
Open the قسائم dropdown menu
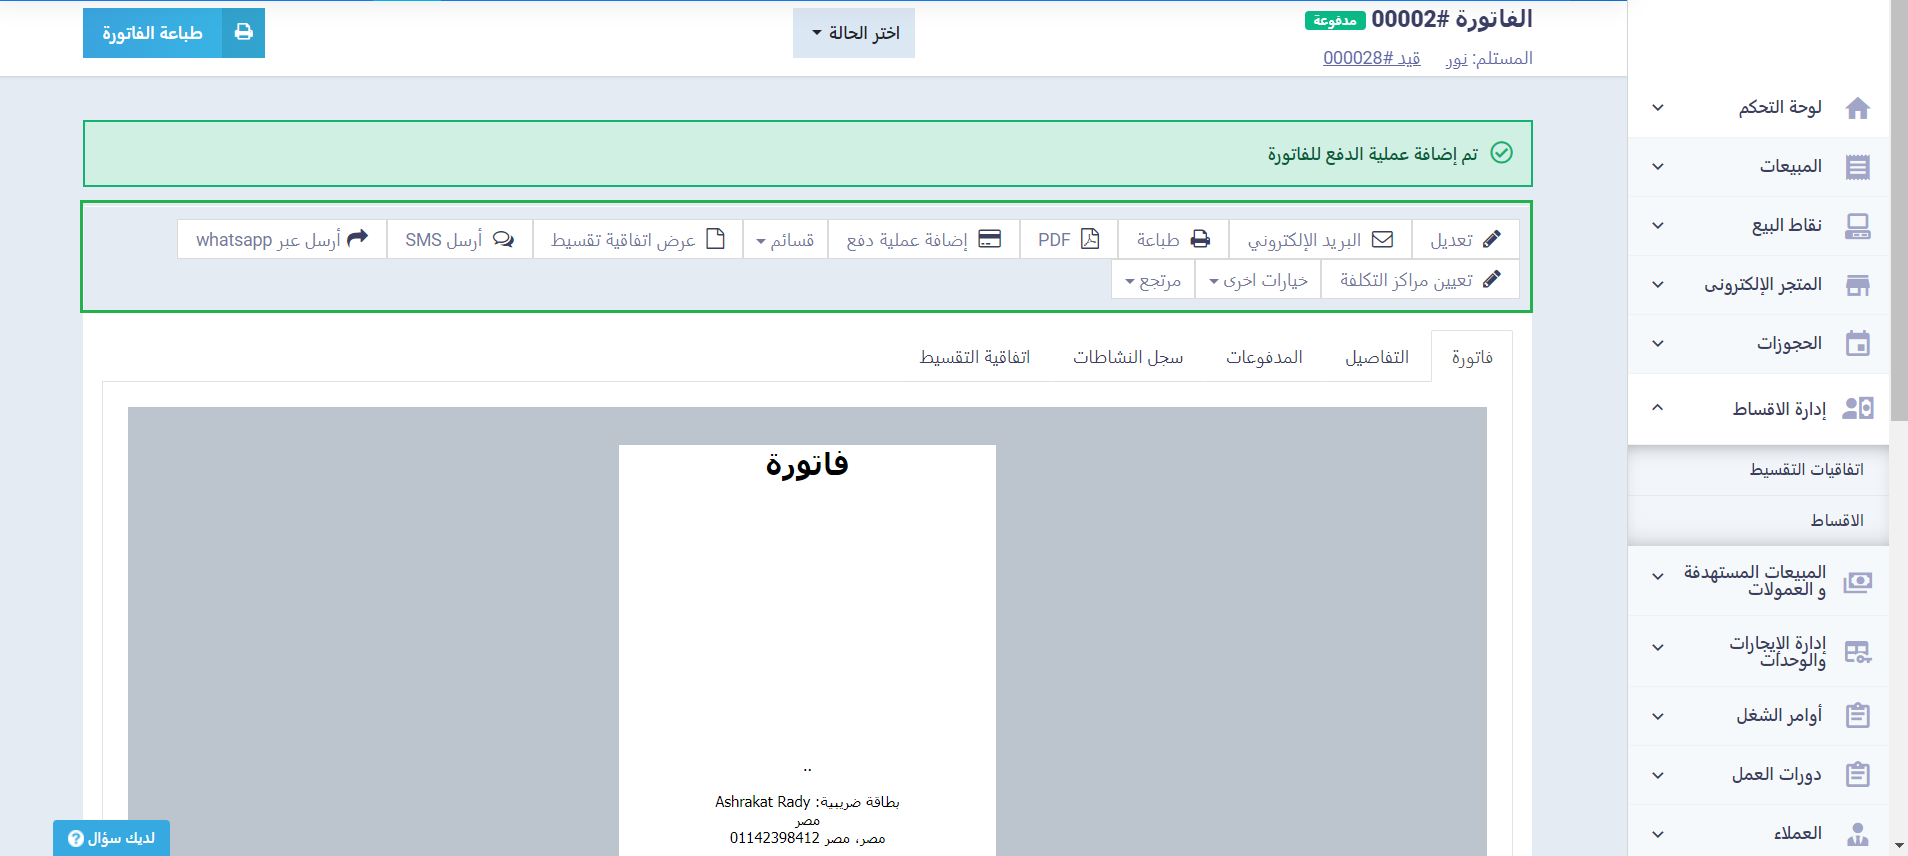(x=785, y=241)
